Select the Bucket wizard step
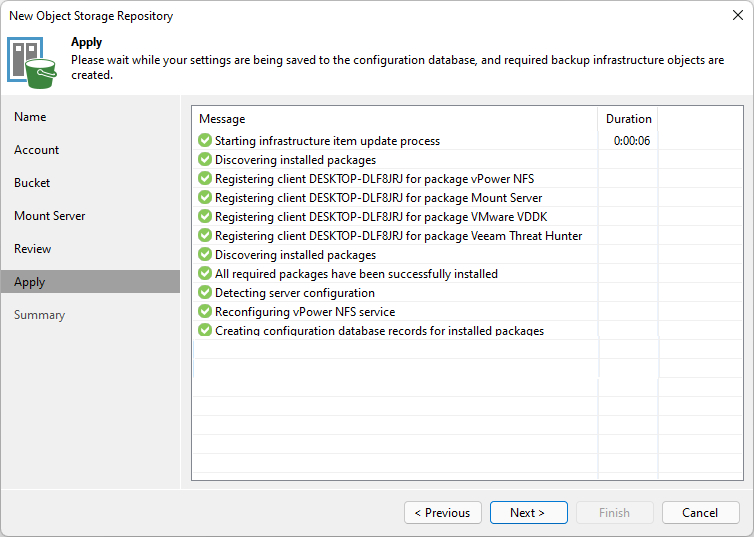Viewport: 754px width, 537px height. 32,183
